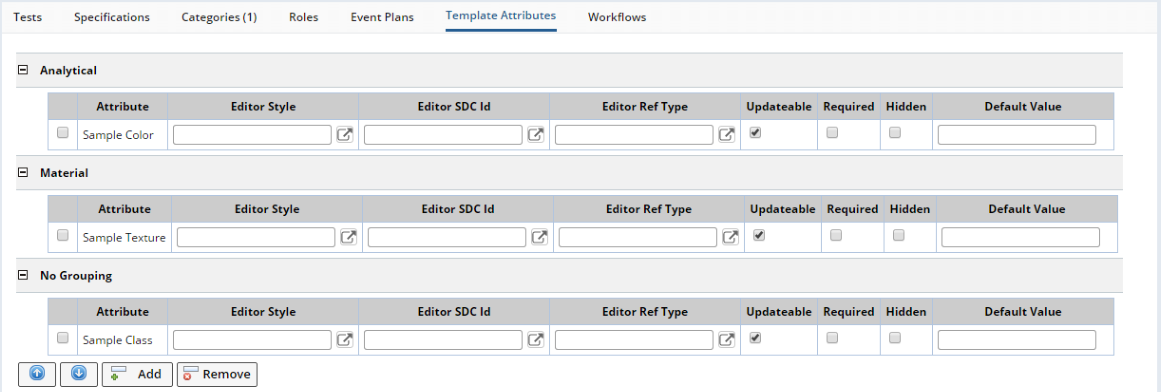Collapse the Material group
The width and height of the screenshot is (1161, 392).
(x=23, y=173)
